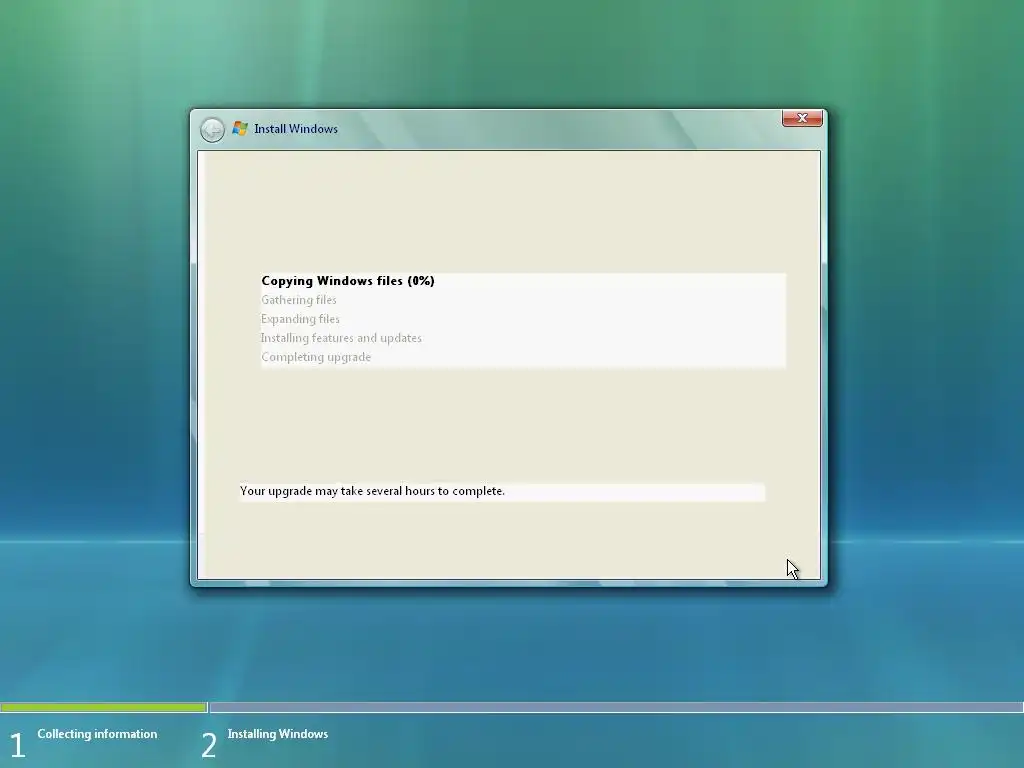Click the back arrow button in Install Windows
This screenshot has width=1024, height=768.
212,129
